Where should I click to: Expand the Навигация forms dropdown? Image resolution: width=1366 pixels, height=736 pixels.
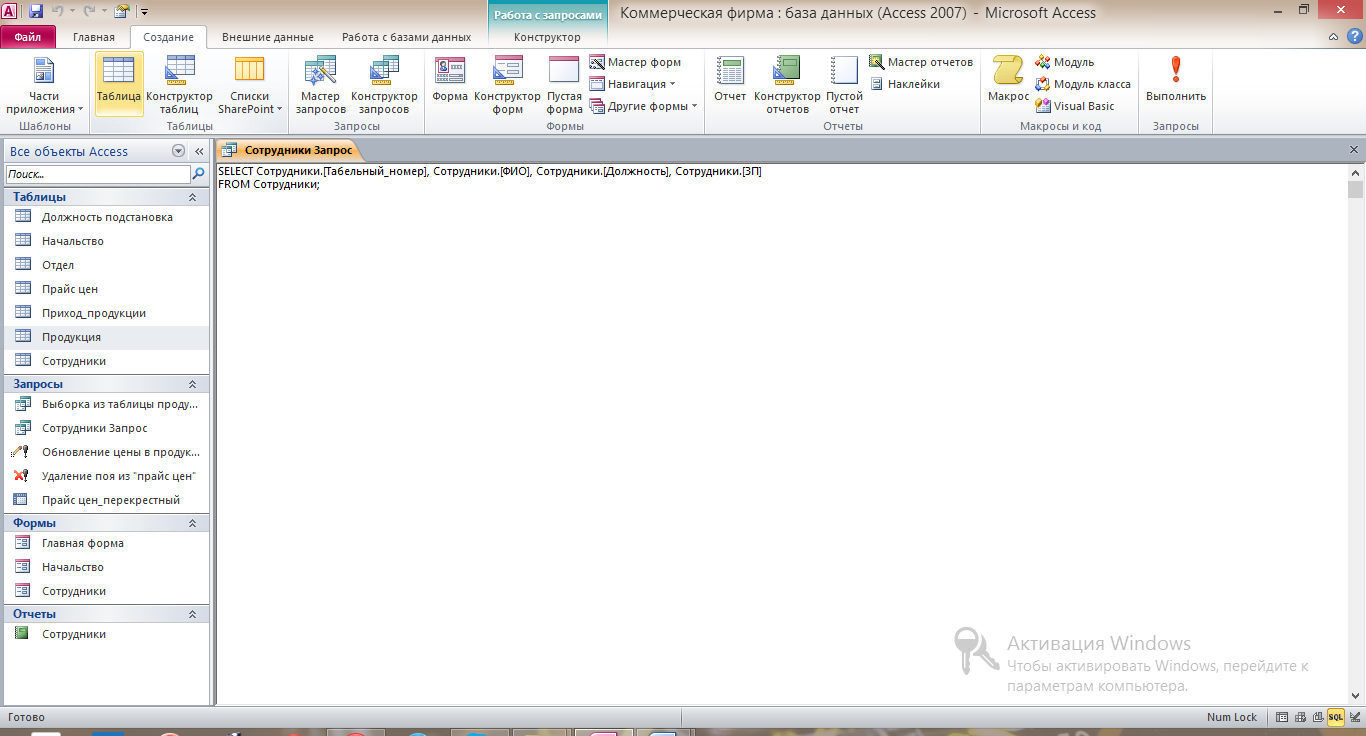click(632, 84)
